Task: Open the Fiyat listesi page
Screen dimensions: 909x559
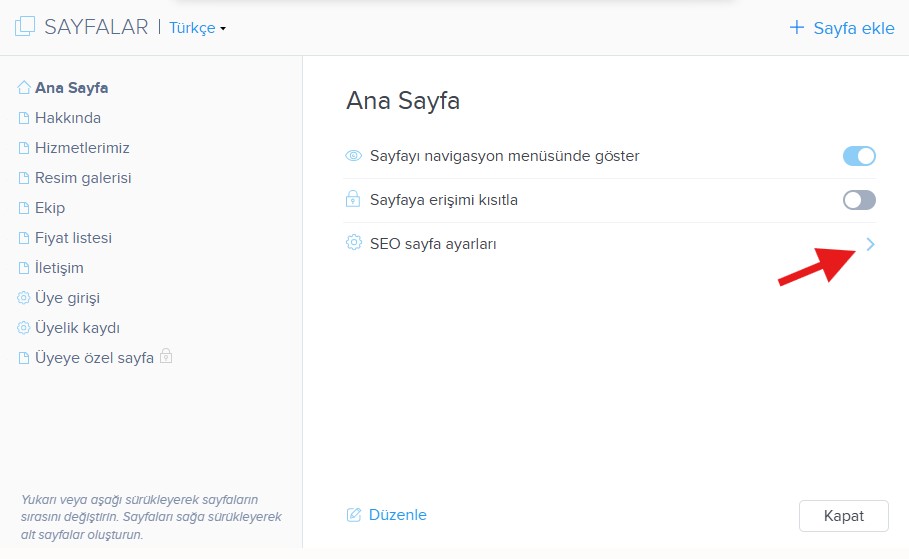Action: (73, 238)
